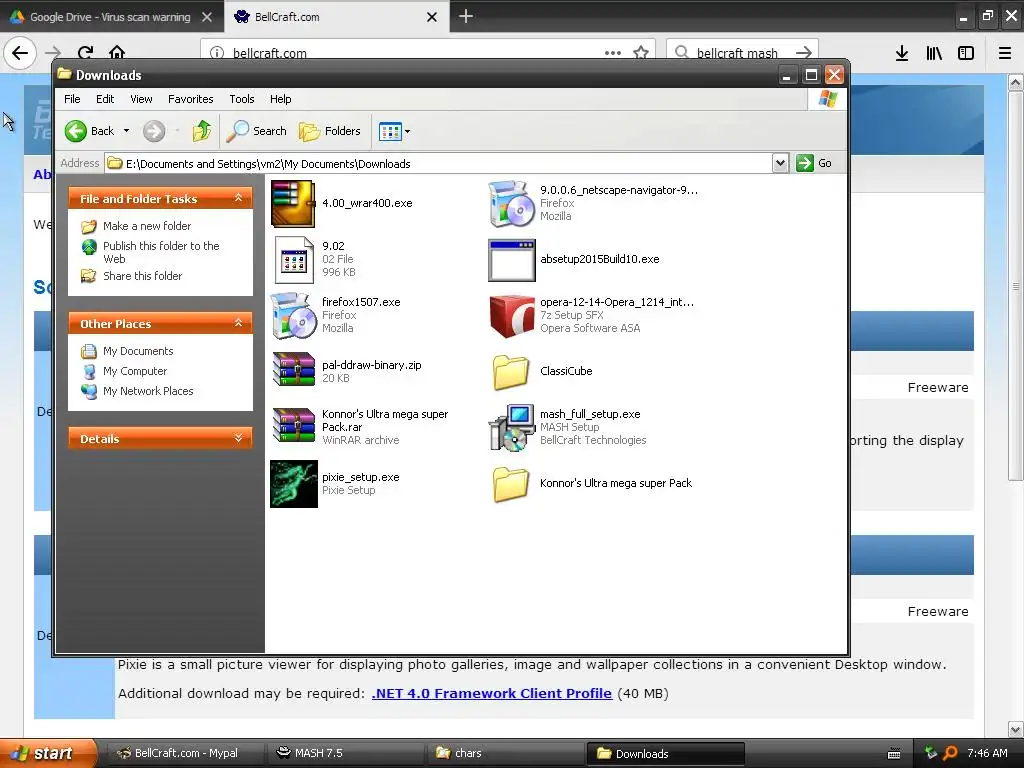Switch to chars taskbar button
Image resolution: width=1024 pixels, height=768 pixels.
506,754
